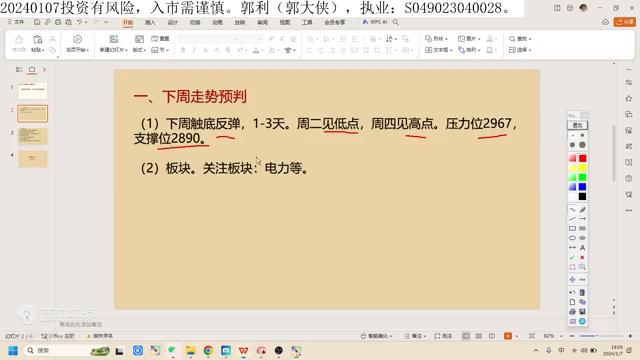
Task: Open WPS Office from the taskbar
Action: [244, 351]
